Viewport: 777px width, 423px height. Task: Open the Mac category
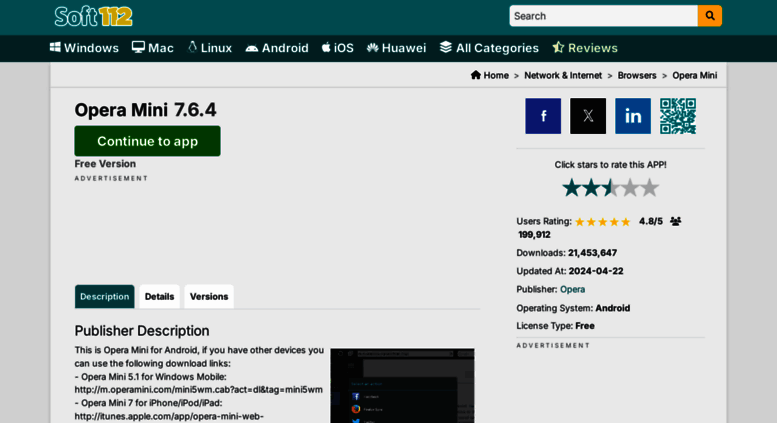(153, 48)
